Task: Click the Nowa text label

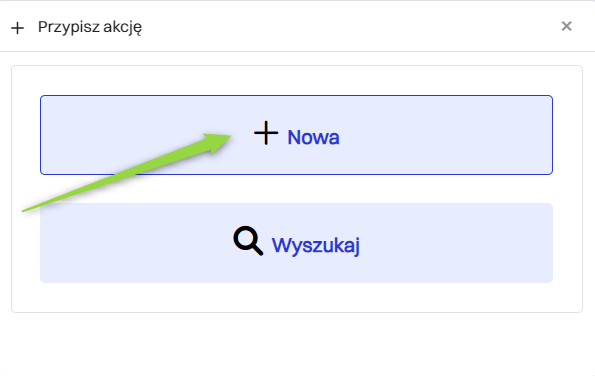Action: point(313,137)
